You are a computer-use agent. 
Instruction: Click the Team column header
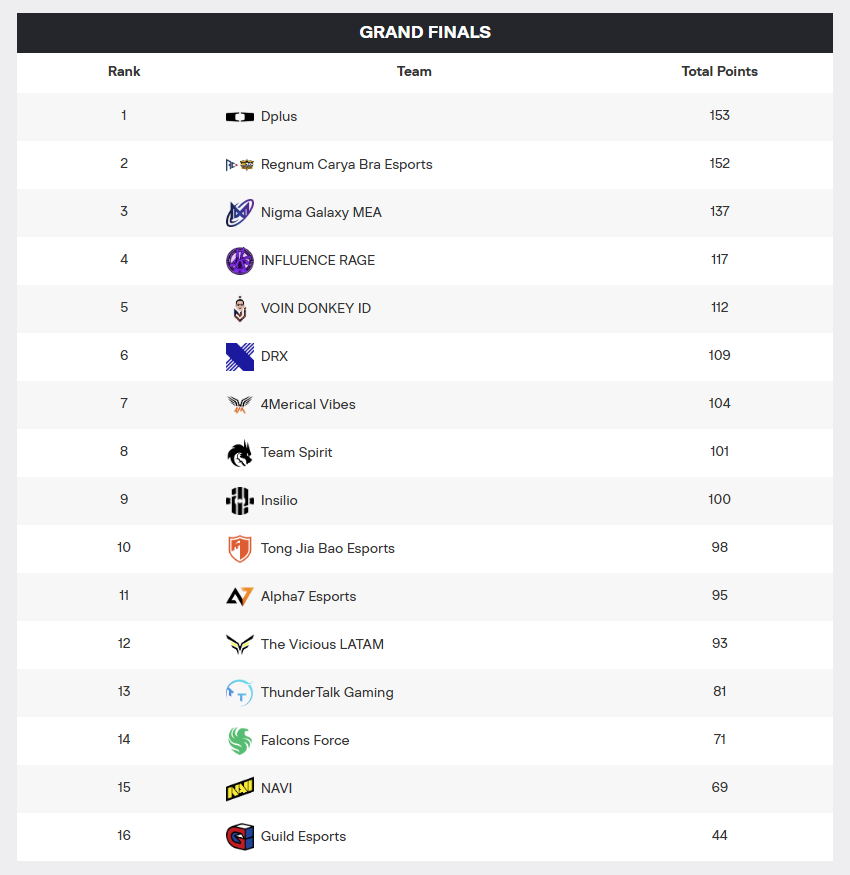[x=414, y=72]
